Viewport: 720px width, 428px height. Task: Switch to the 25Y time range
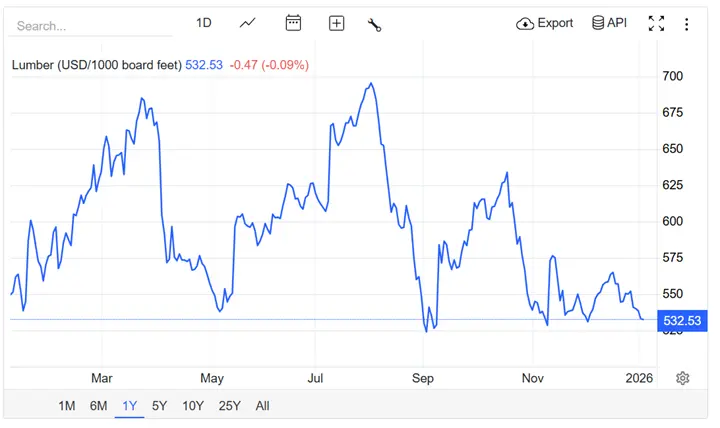point(229,406)
